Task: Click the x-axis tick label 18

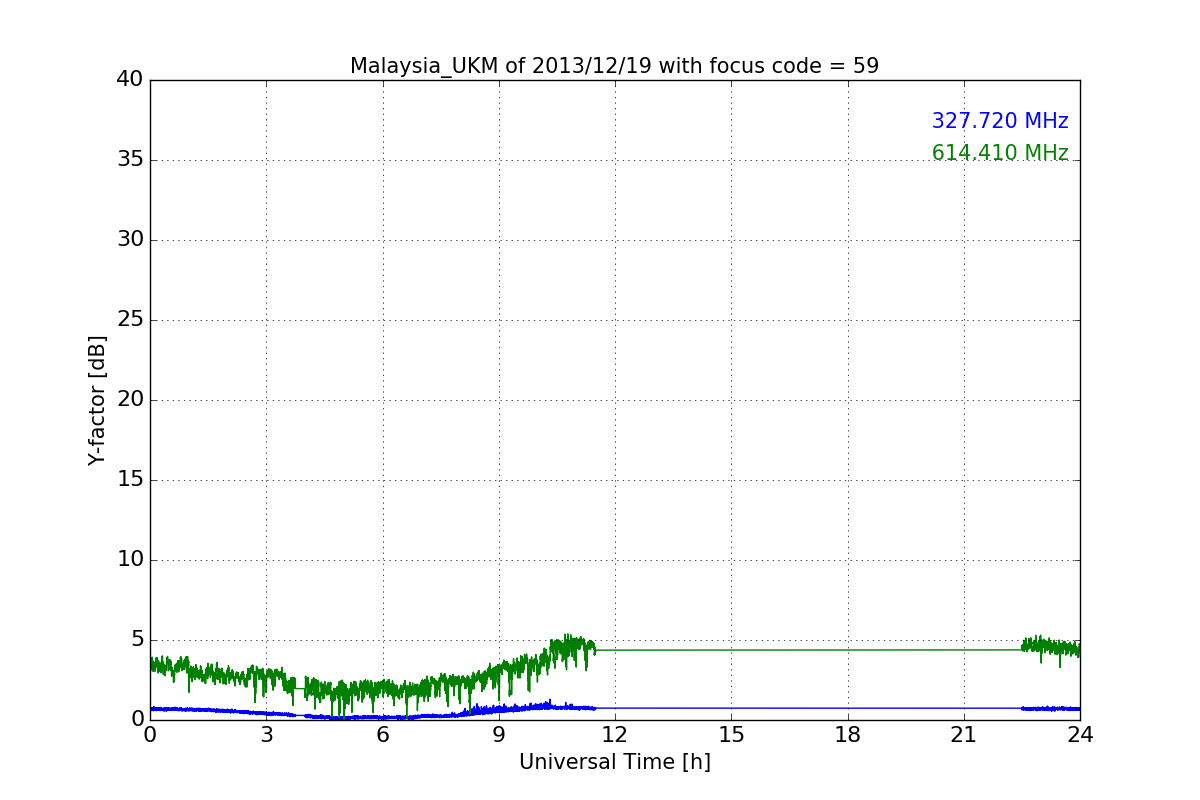Action: pyautogui.click(x=848, y=735)
